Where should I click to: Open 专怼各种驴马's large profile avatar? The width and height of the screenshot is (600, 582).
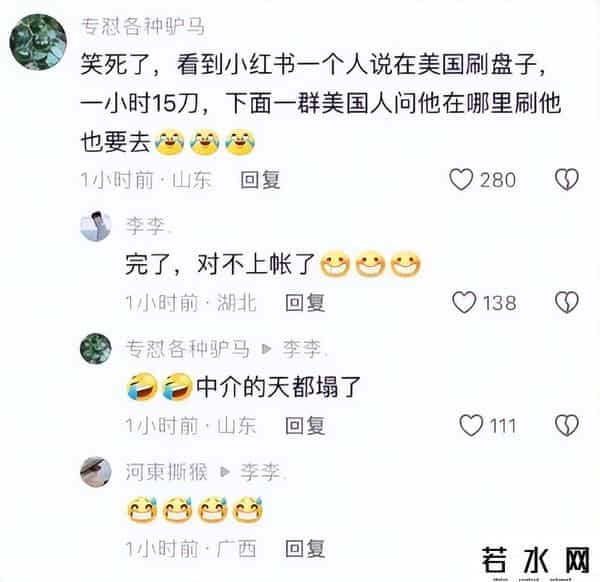[x=38, y=42]
